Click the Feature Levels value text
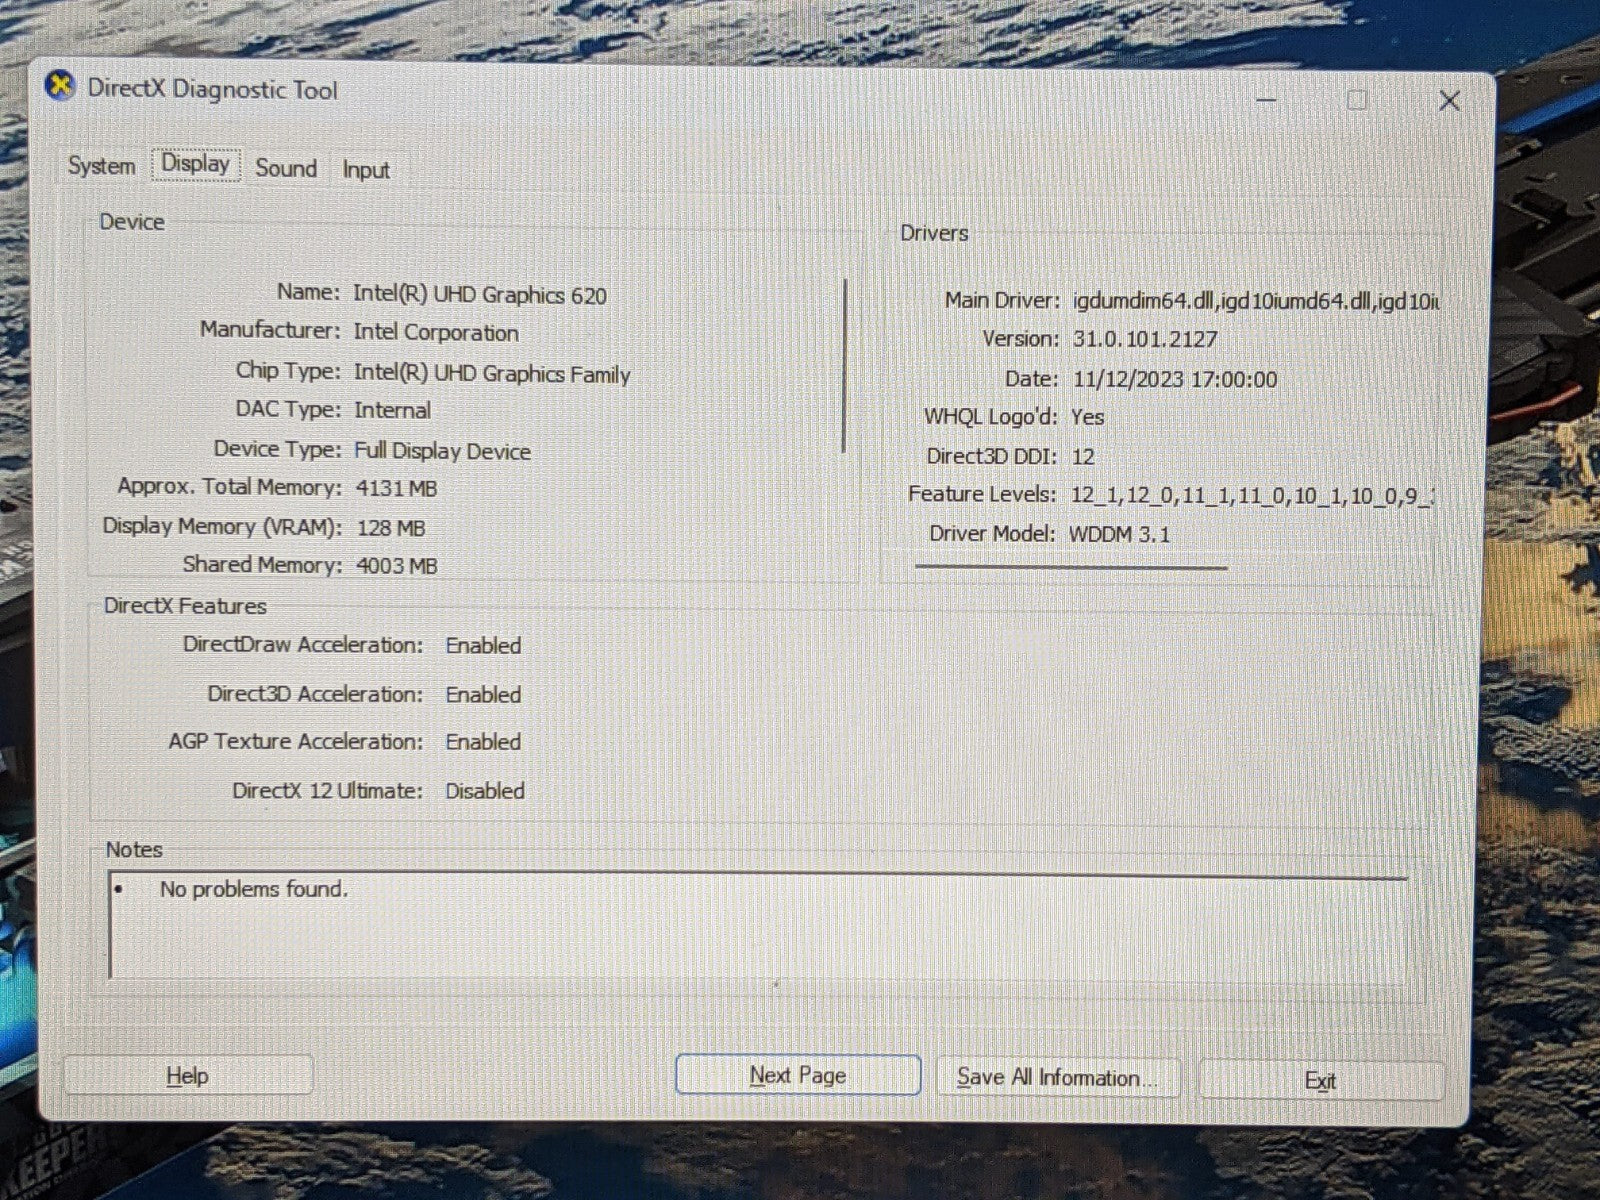The image size is (1600, 1200). 1251,495
